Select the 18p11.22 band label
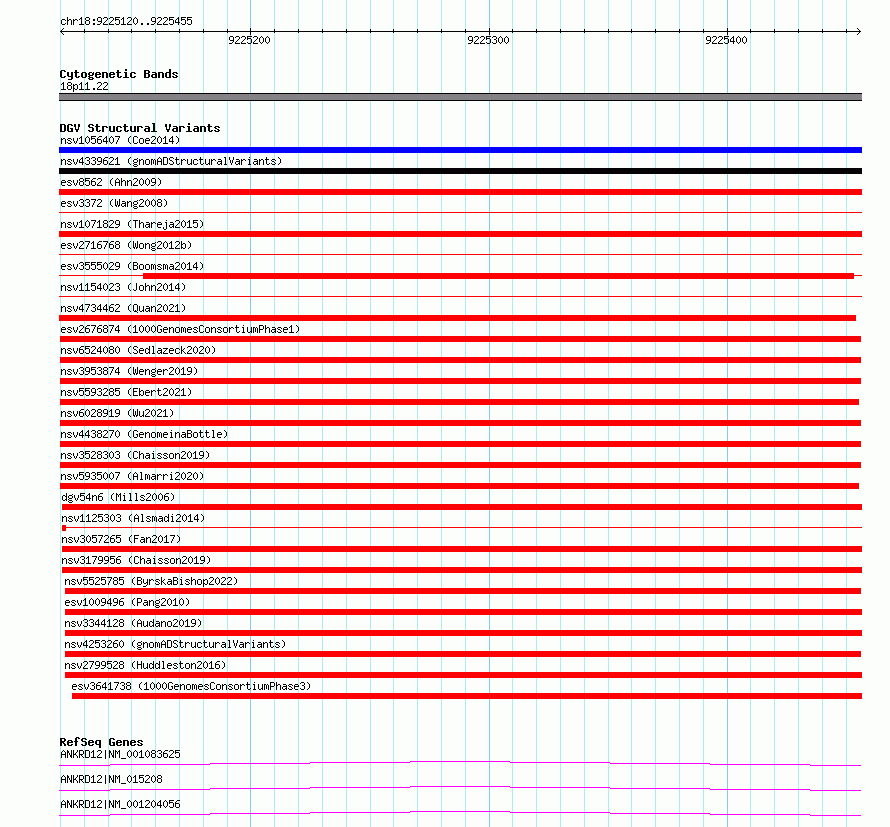This screenshot has width=890, height=827. click(x=84, y=86)
